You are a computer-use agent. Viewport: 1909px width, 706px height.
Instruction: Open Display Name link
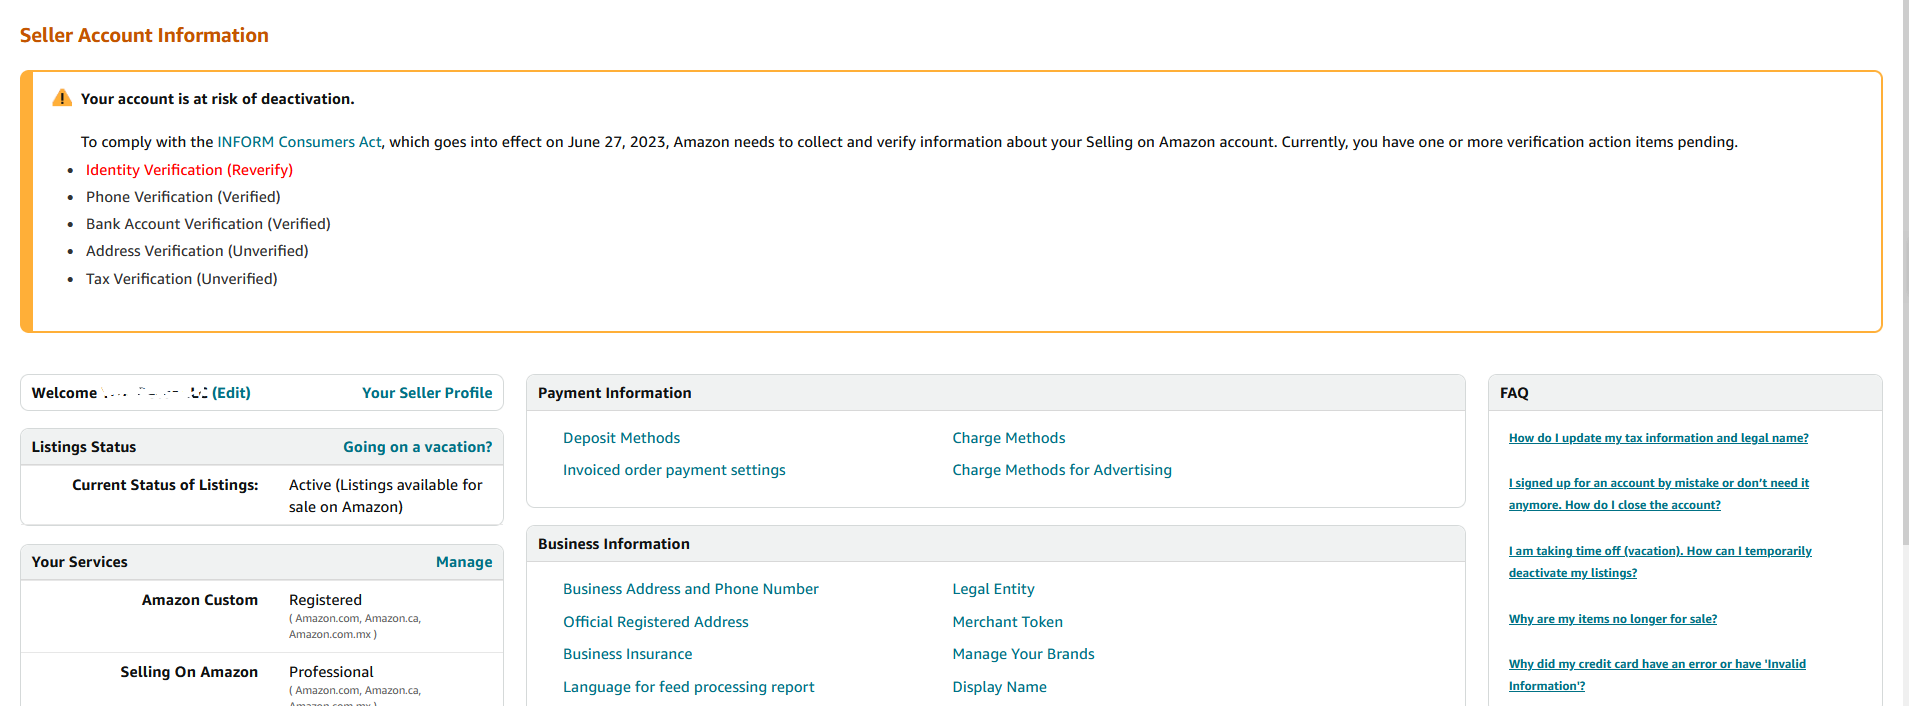999,687
